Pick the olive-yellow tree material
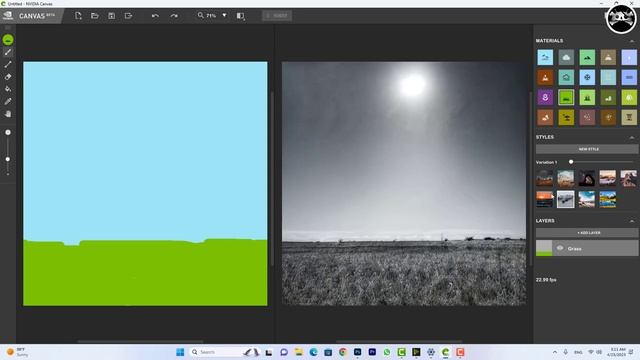This screenshot has width=640, height=360. [566, 118]
